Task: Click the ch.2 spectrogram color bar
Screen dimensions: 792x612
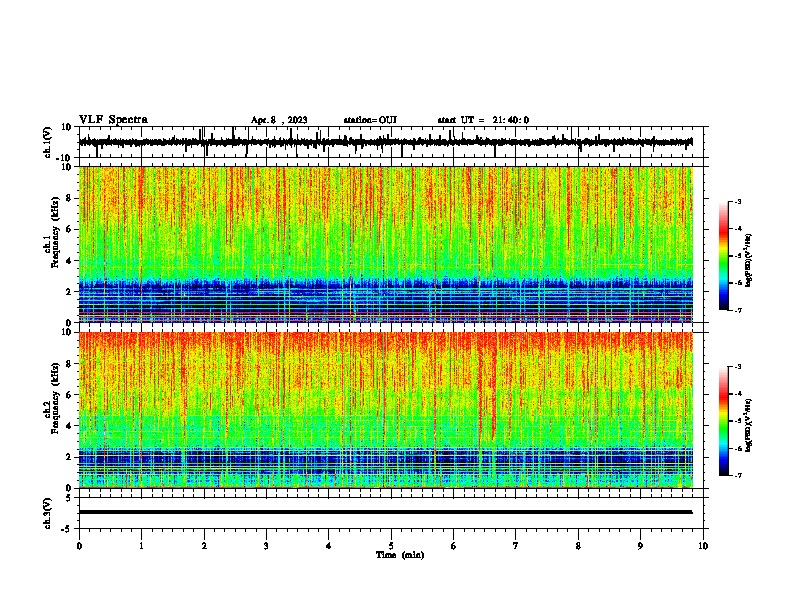Action: (x=723, y=421)
